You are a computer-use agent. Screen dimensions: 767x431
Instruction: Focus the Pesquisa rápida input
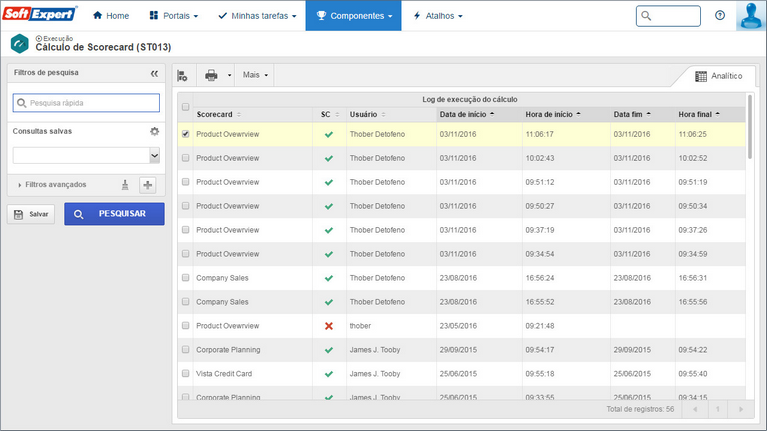pyautogui.click(x=86, y=103)
